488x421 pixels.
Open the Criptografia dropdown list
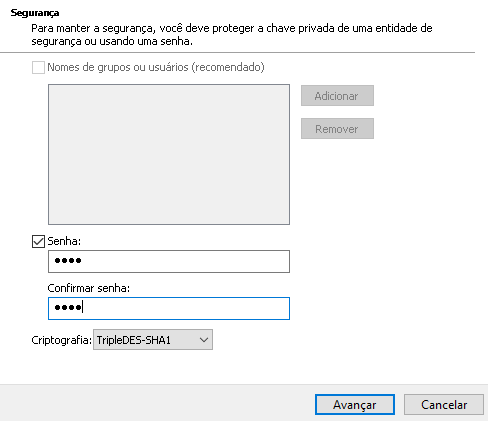pyautogui.click(x=153, y=340)
